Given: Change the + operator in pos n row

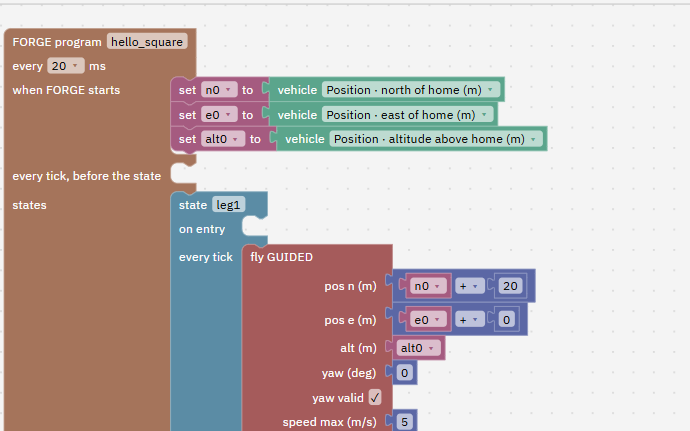Looking at the screenshot, I should point(469,286).
